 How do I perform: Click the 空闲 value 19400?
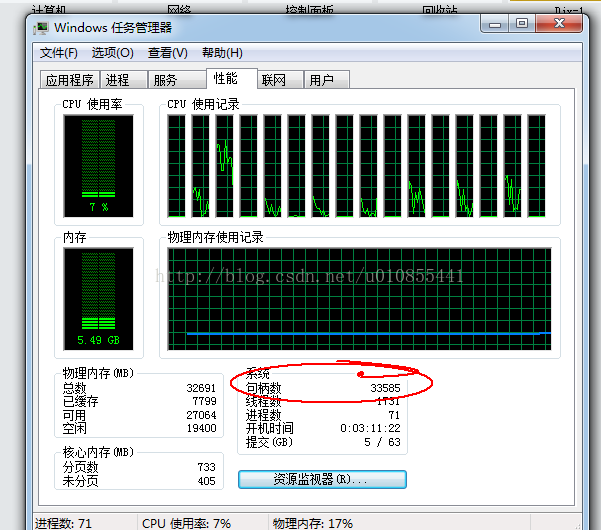click(201, 428)
